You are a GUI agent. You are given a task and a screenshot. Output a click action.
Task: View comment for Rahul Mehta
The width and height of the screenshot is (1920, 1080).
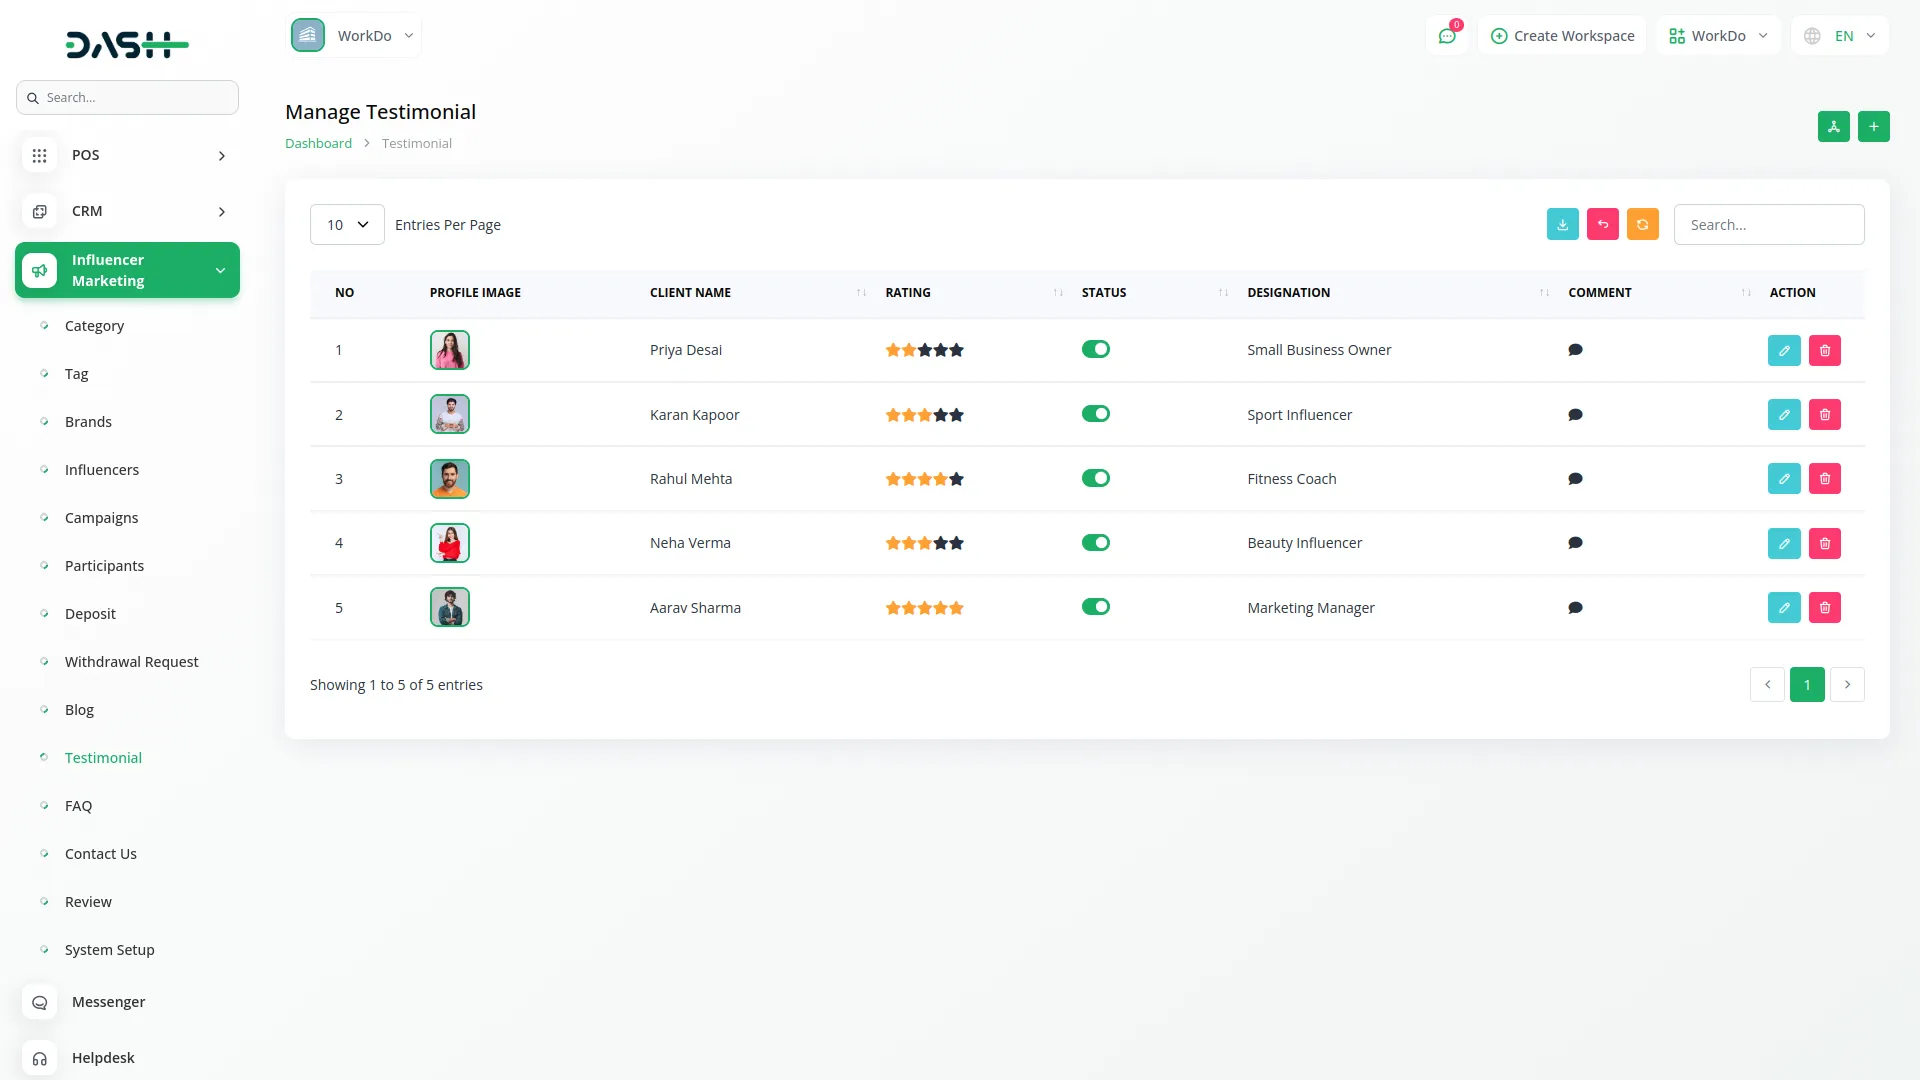pyautogui.click(x=1575, y=479)
